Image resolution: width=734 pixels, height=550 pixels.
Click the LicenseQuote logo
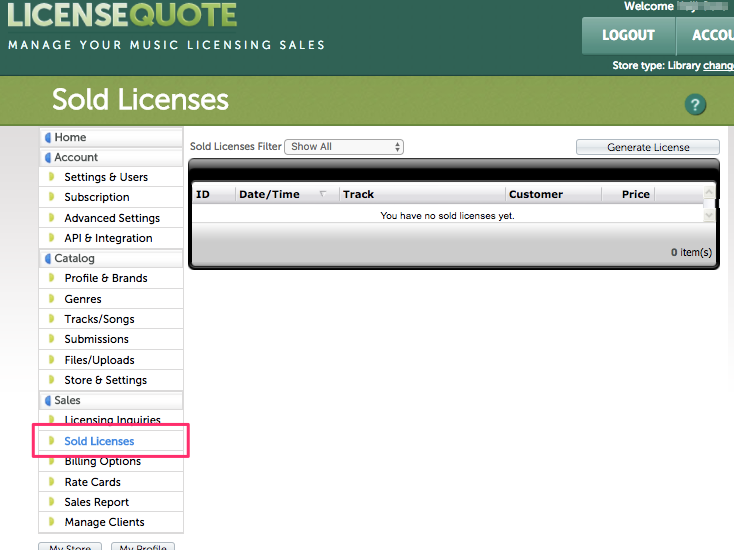[123, 15]
